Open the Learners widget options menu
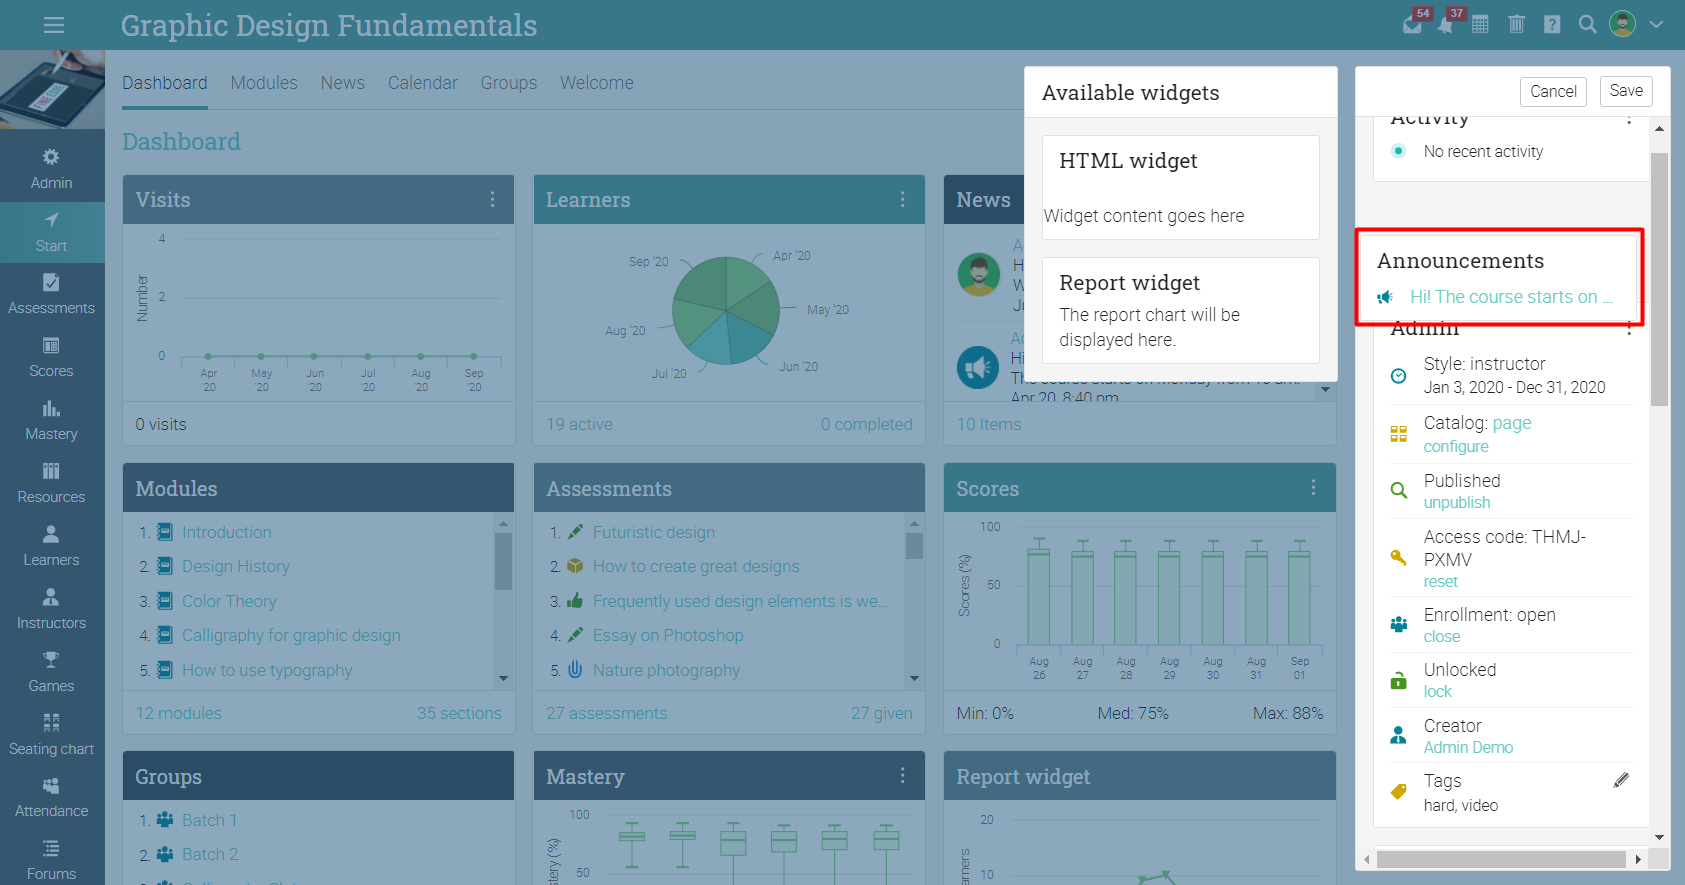Screen dimensions: 1685x885 click(902, 200)
